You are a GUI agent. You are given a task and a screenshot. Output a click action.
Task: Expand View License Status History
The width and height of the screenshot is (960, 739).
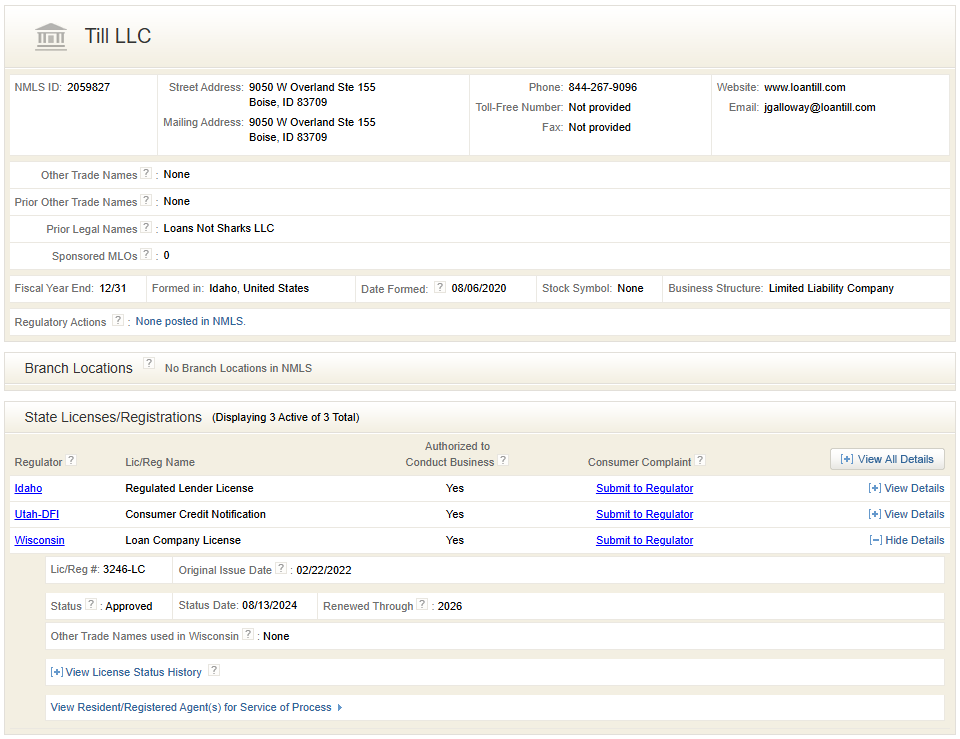[126, 672]
